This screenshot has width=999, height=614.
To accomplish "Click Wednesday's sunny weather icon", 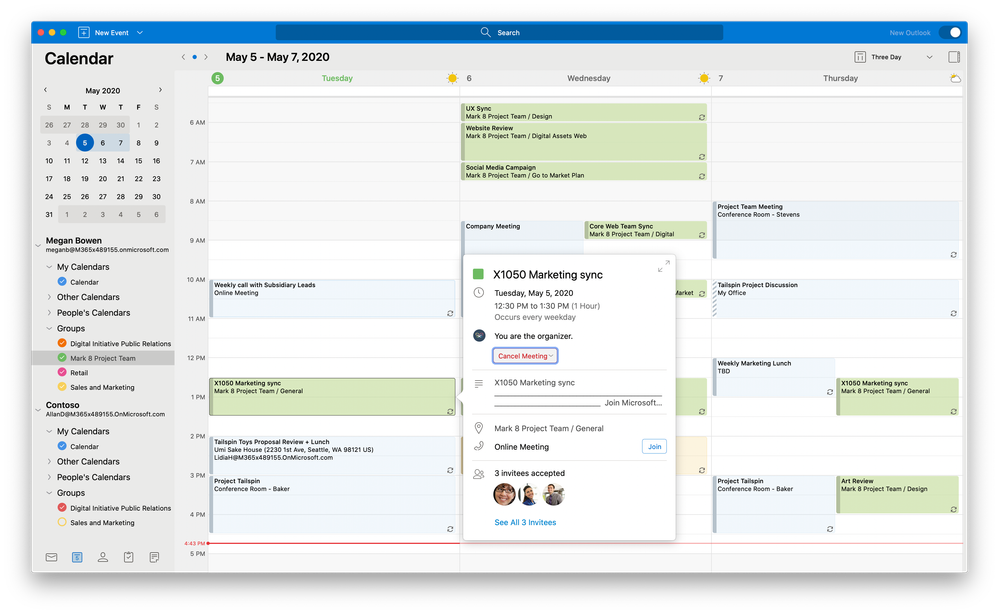I will [704, 78].
